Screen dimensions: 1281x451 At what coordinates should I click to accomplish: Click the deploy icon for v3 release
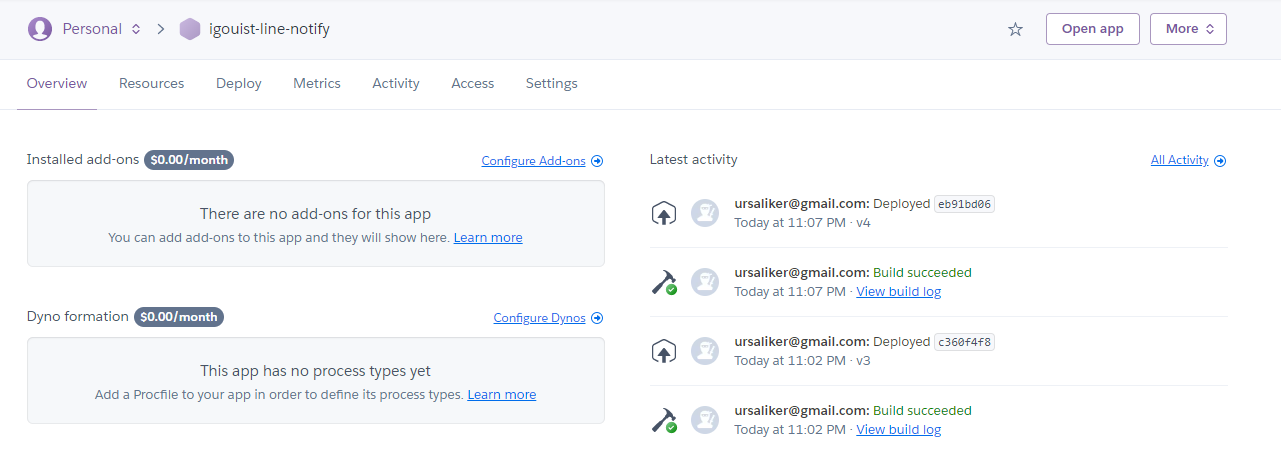click(x=664, y=351)
